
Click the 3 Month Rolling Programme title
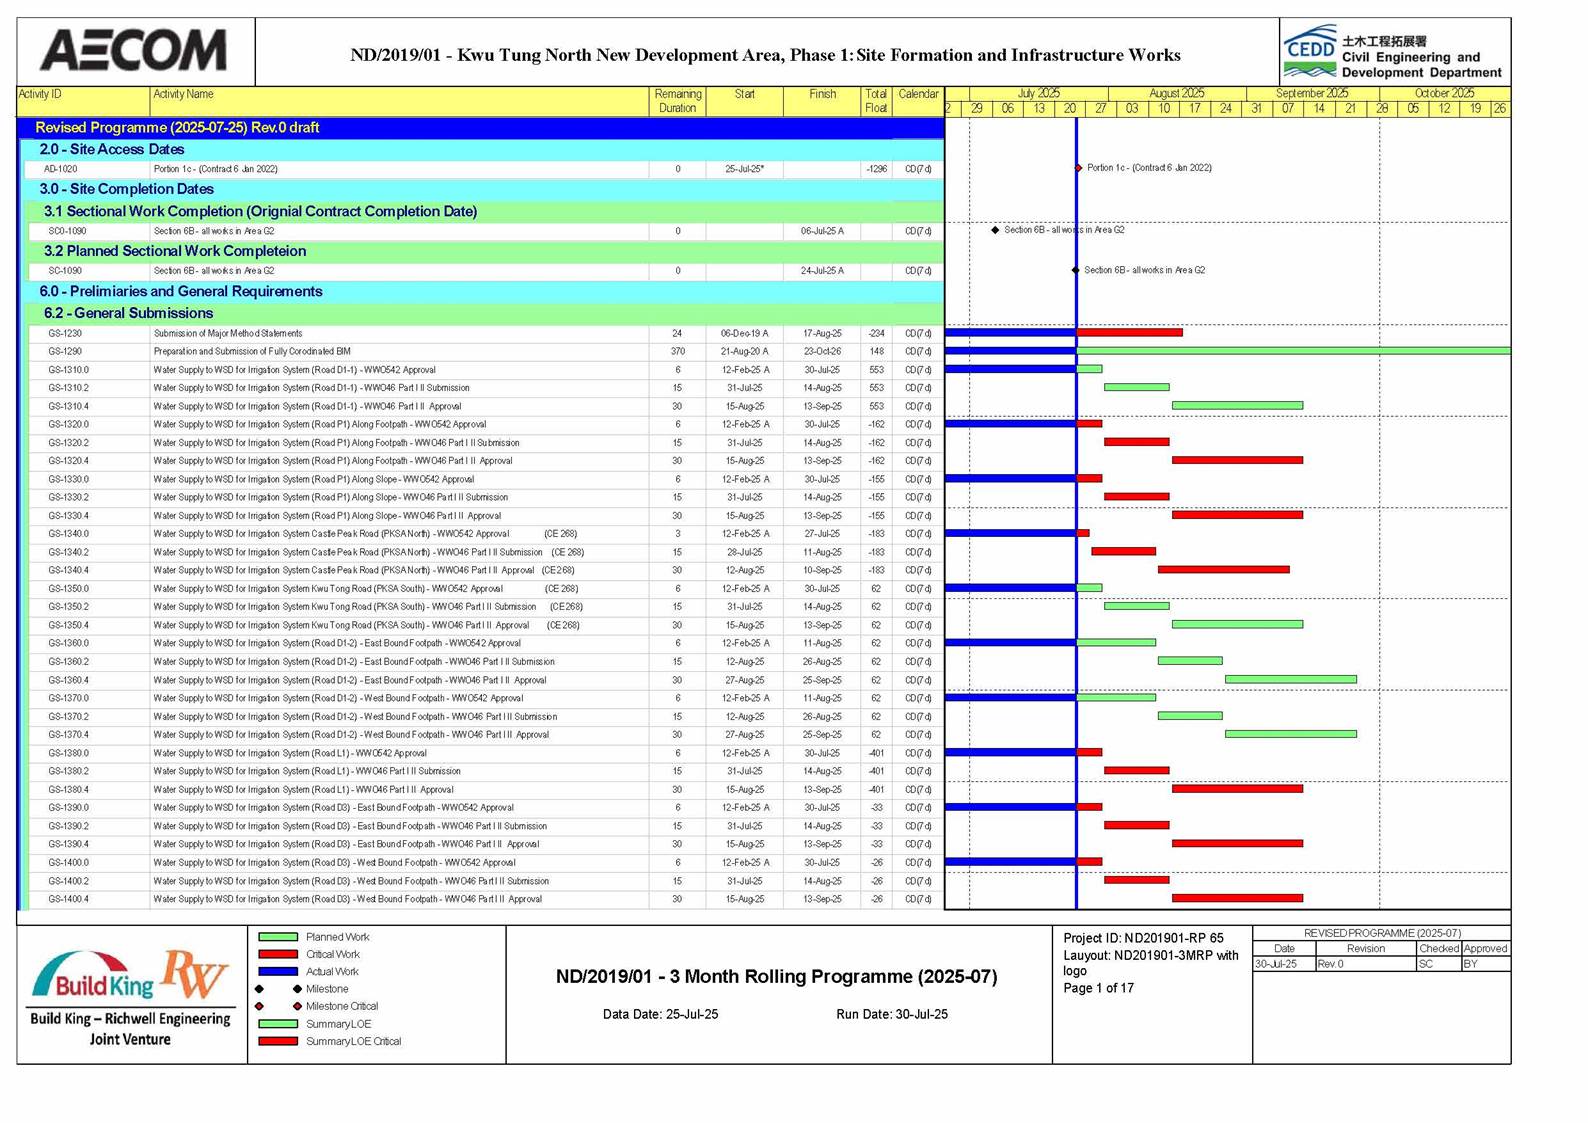[x=776, y=976]
